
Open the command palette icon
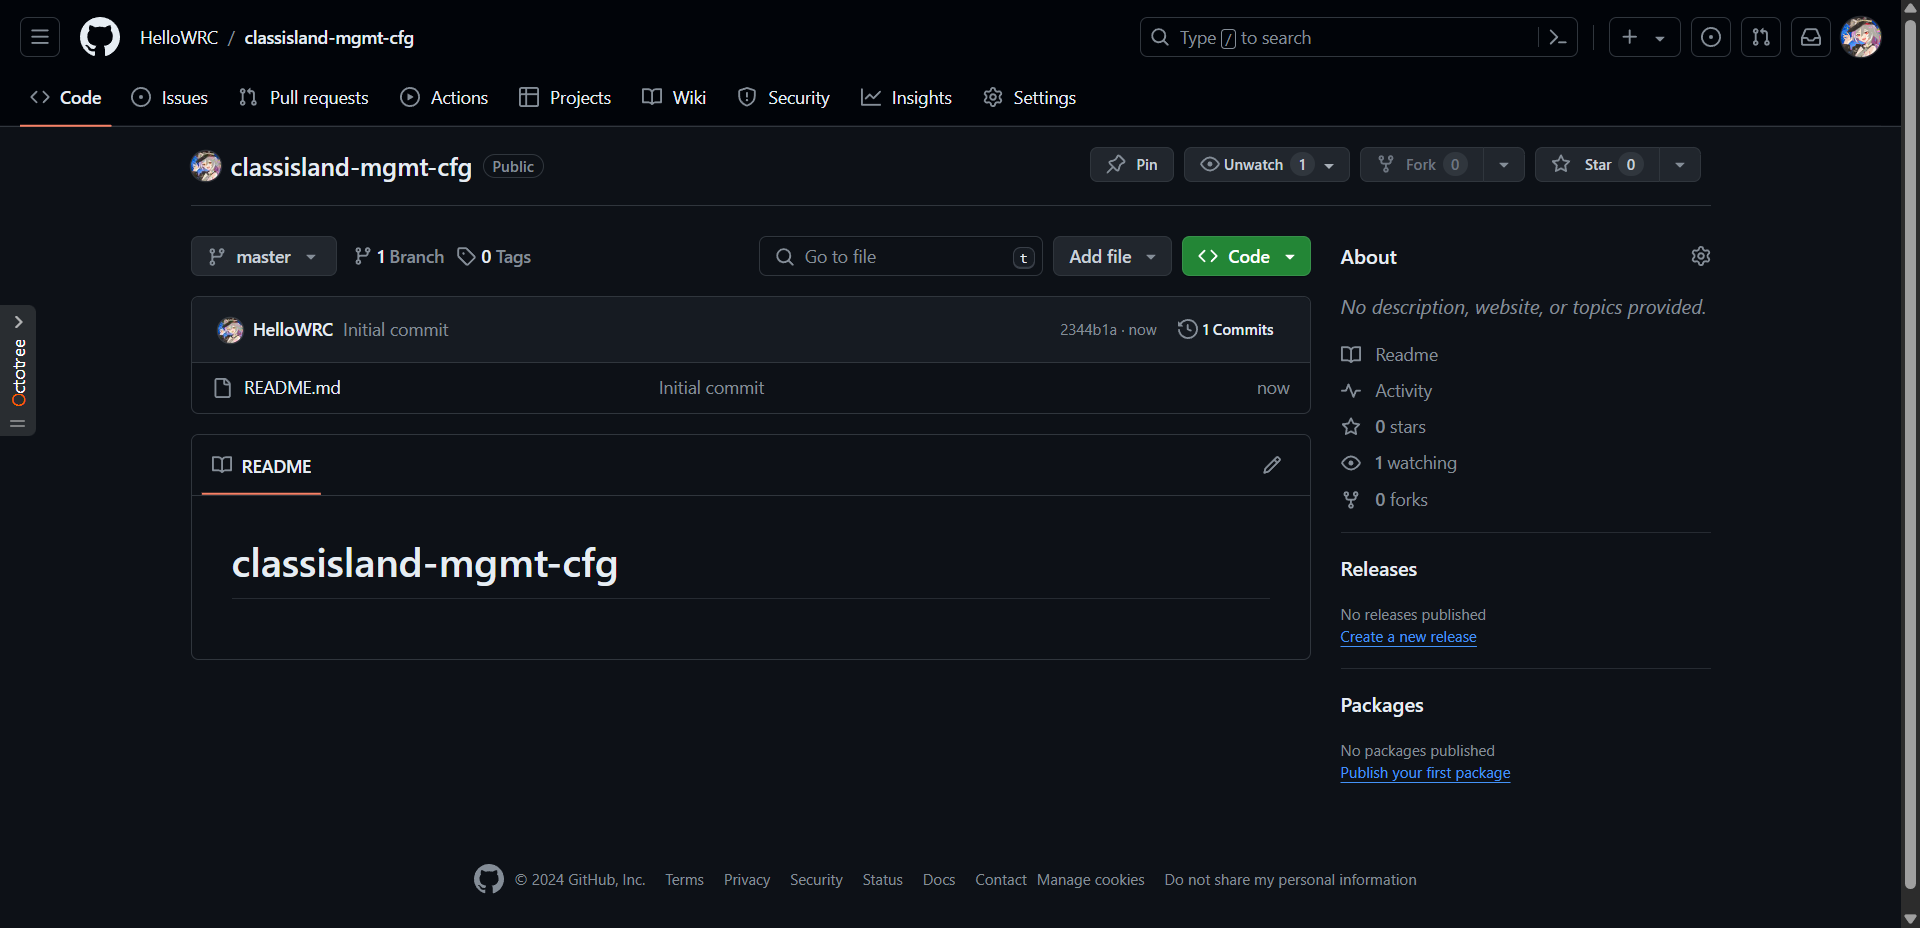1557,38
